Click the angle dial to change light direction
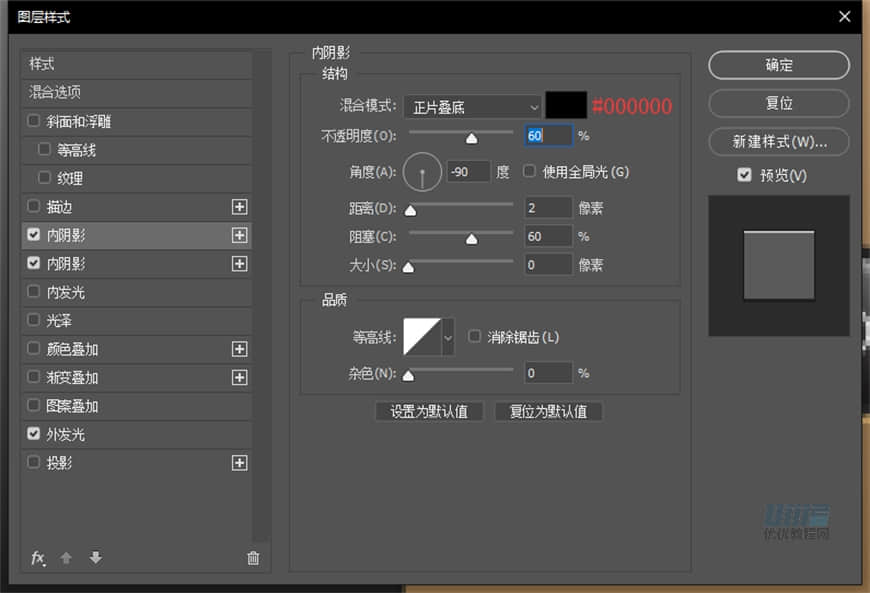Viewport: 870px width, 593px height. click(422, 171)
